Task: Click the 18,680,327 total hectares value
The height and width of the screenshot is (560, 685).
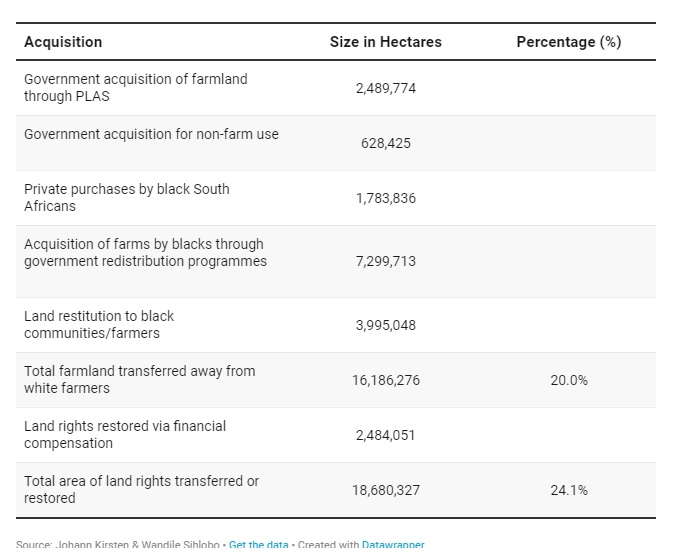Action: click(x=385, y=490)
